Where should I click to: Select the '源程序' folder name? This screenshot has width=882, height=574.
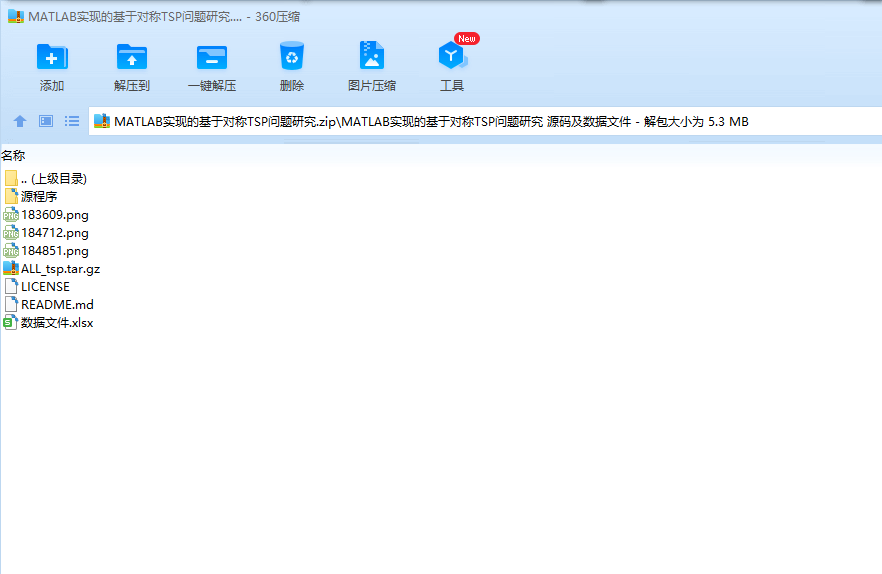point(39,196)
